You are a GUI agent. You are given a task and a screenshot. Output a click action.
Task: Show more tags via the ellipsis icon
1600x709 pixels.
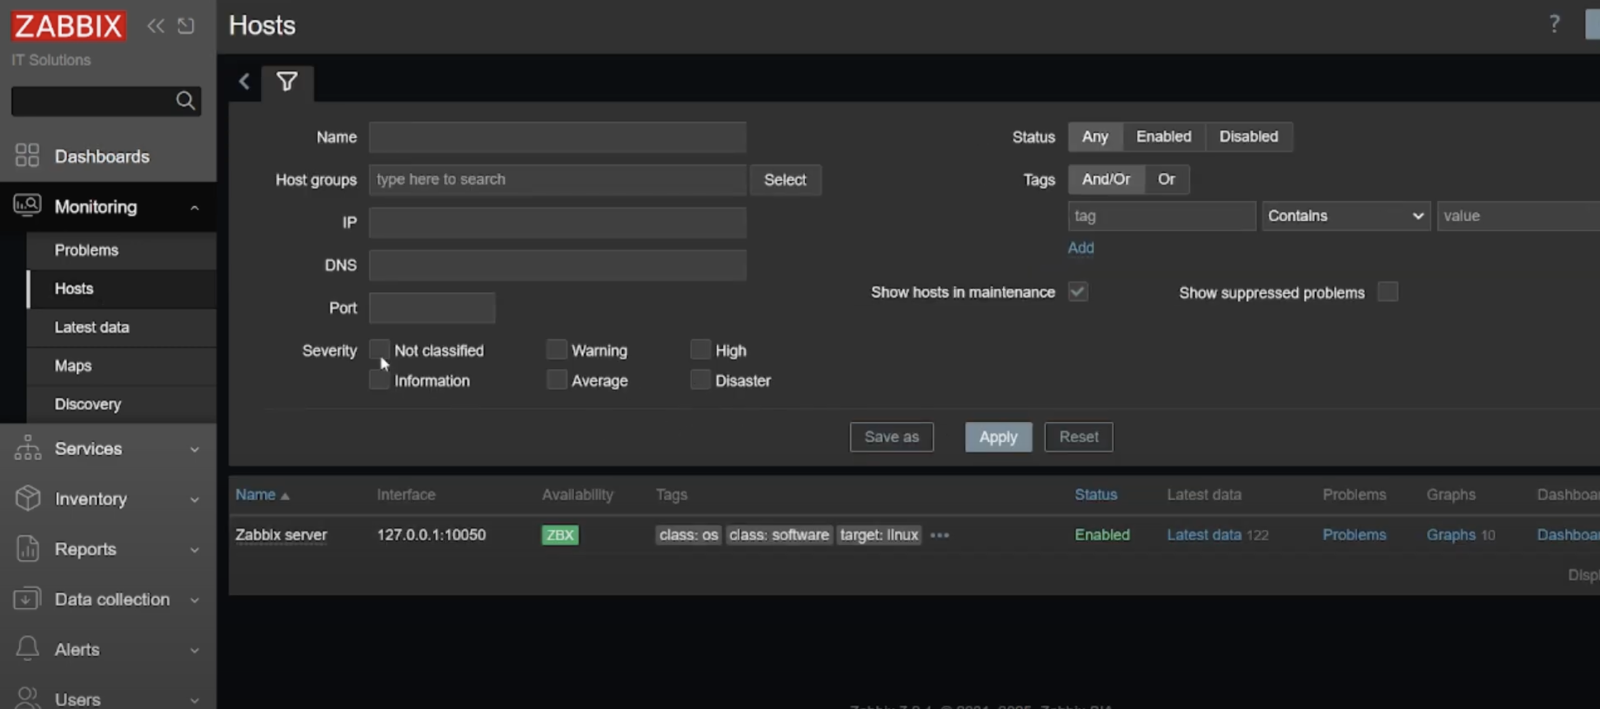point(939,535)
